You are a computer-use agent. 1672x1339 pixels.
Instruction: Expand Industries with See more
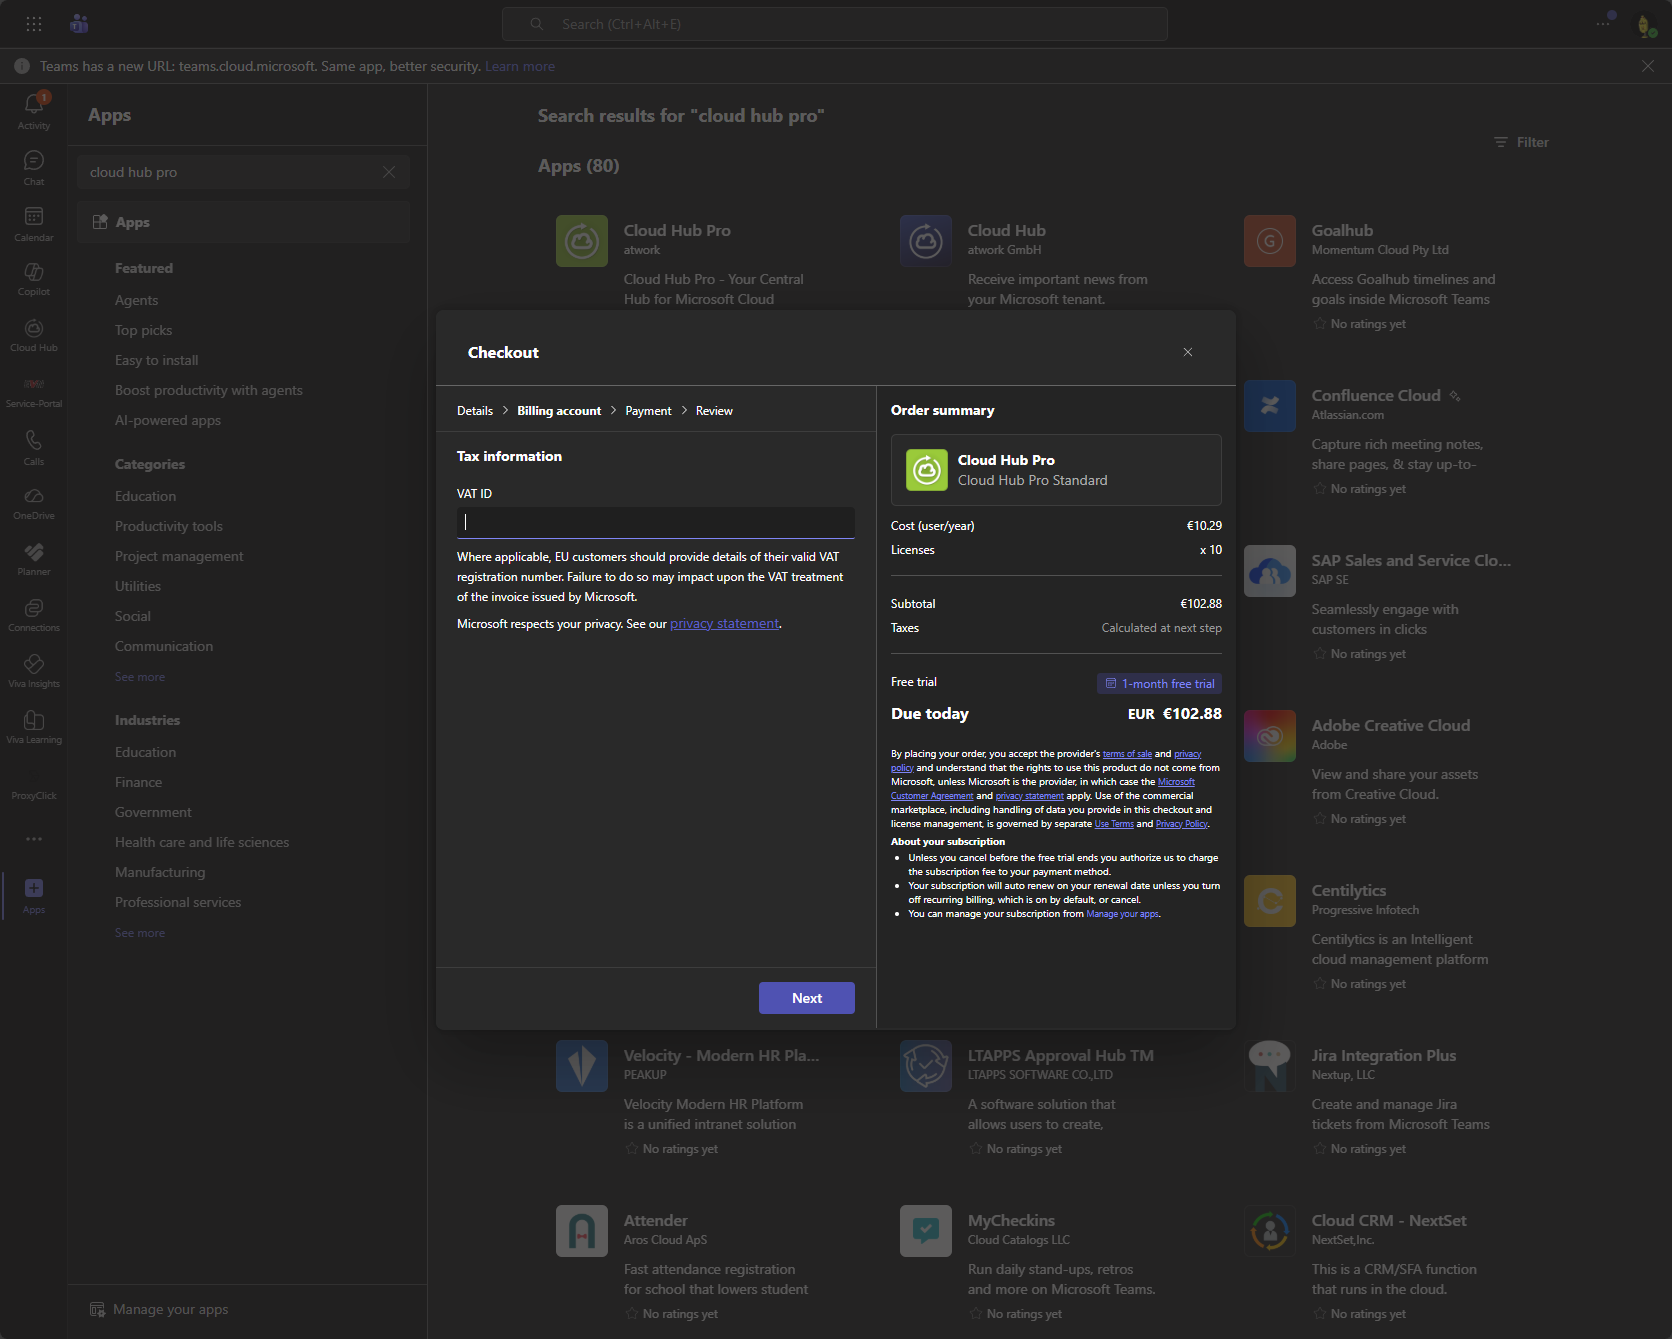140,933
